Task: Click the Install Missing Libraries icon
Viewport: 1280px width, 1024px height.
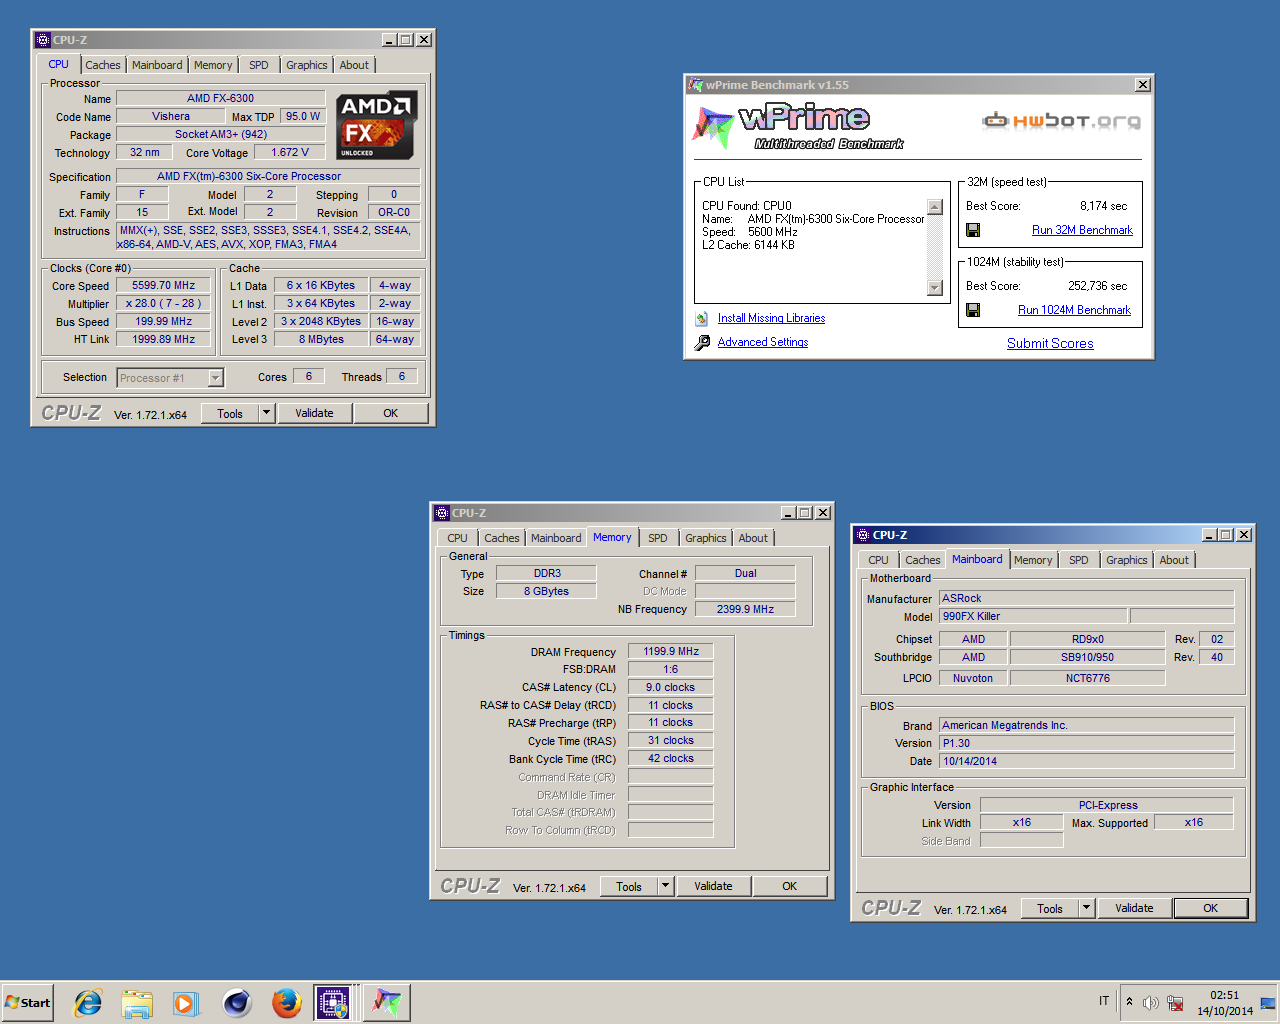Action: [x=702, y=318]
